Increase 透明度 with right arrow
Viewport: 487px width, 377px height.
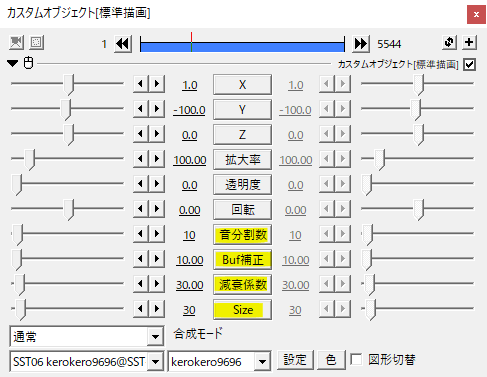[157, 184]
